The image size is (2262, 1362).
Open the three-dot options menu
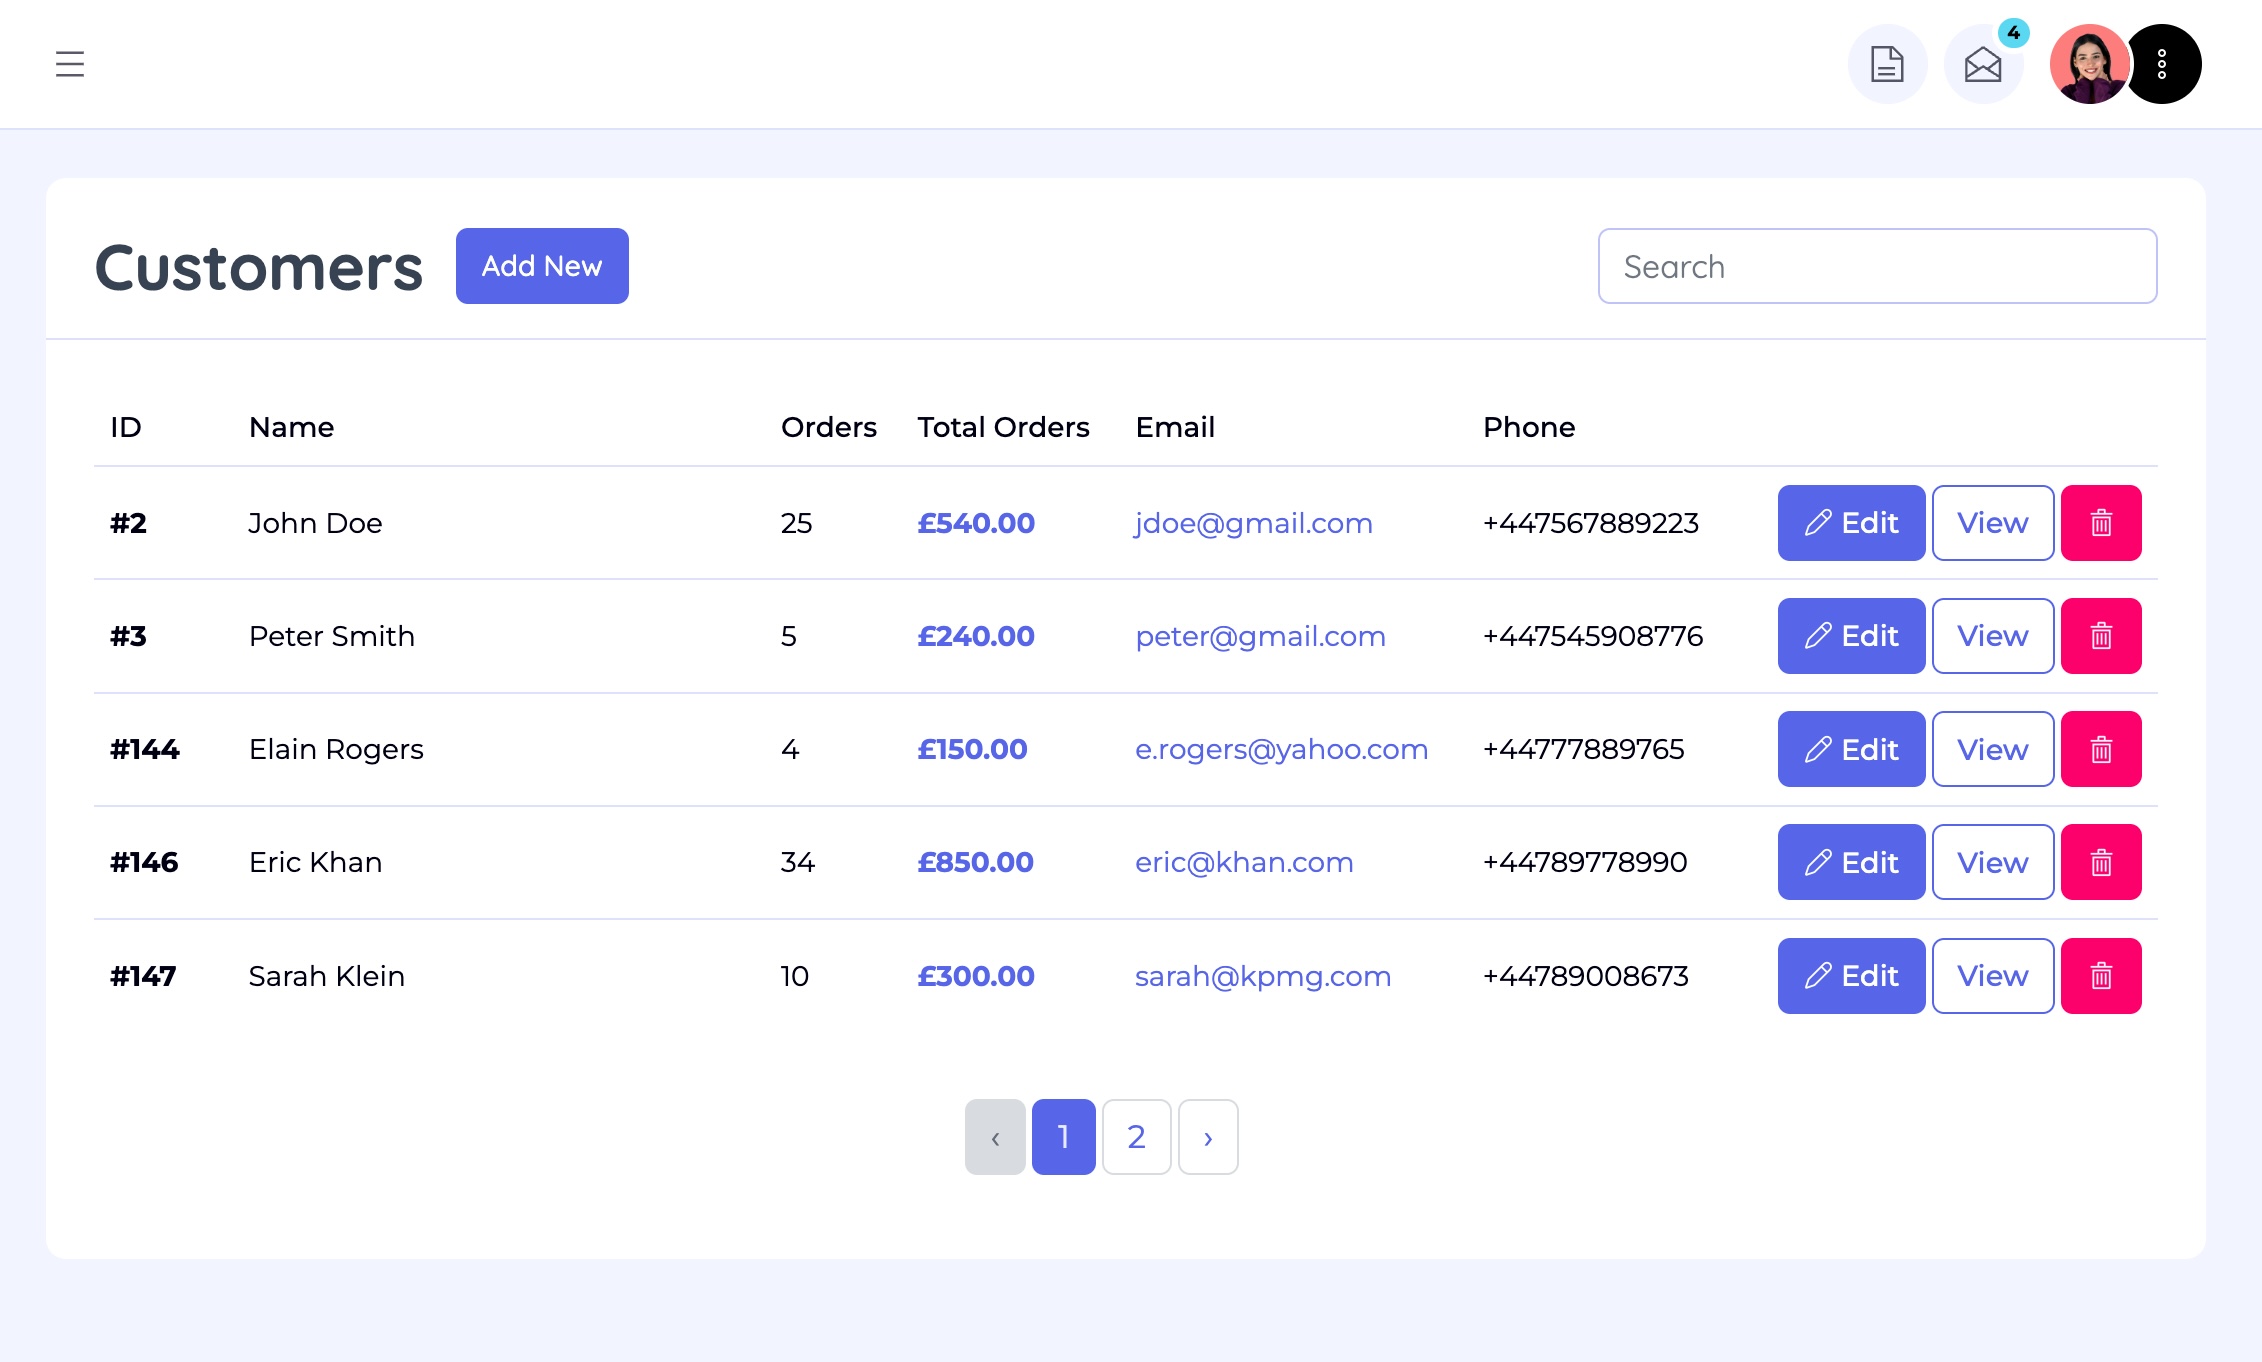click(x=2162, y=64)
